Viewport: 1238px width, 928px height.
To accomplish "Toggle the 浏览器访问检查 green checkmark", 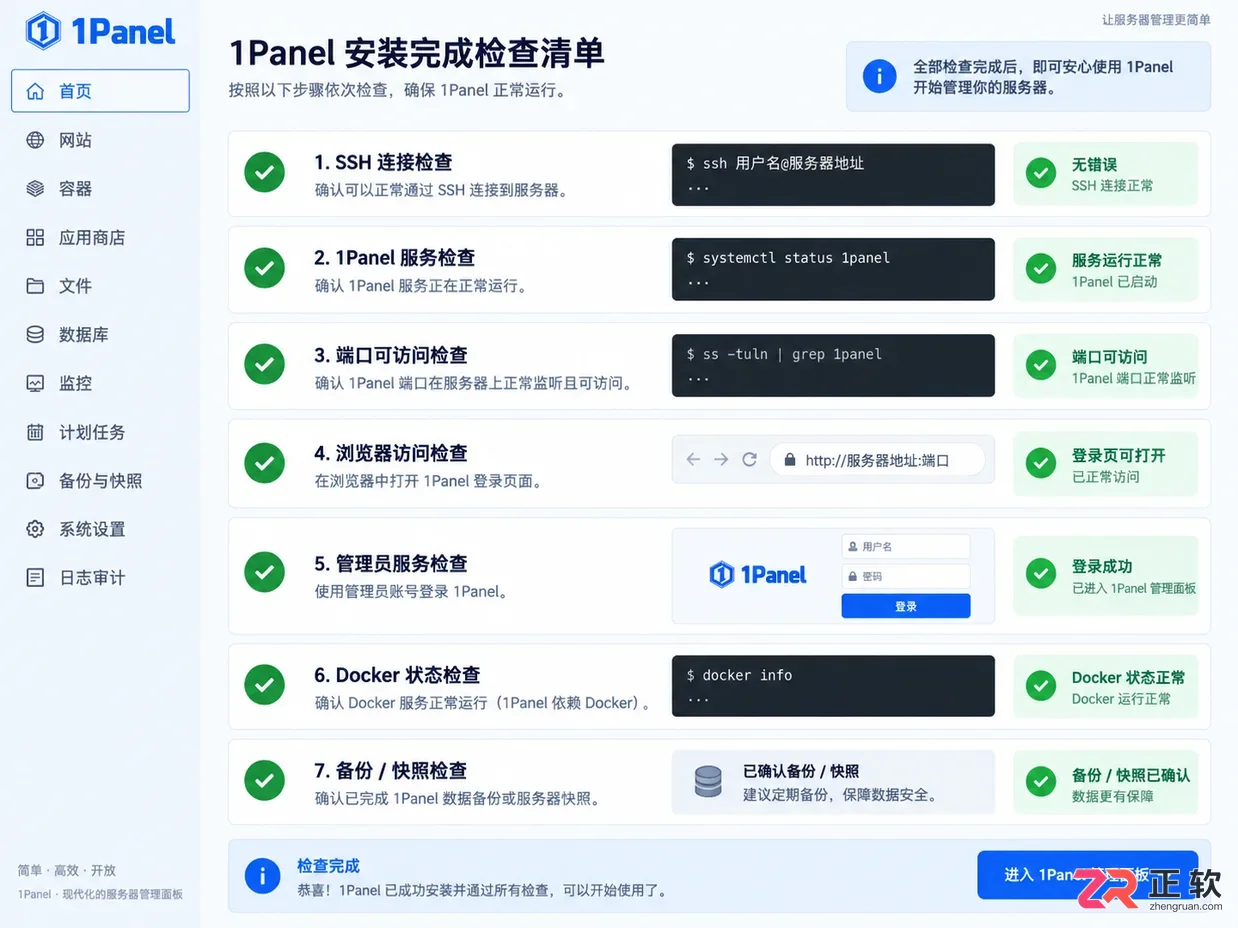I will 264,463.
